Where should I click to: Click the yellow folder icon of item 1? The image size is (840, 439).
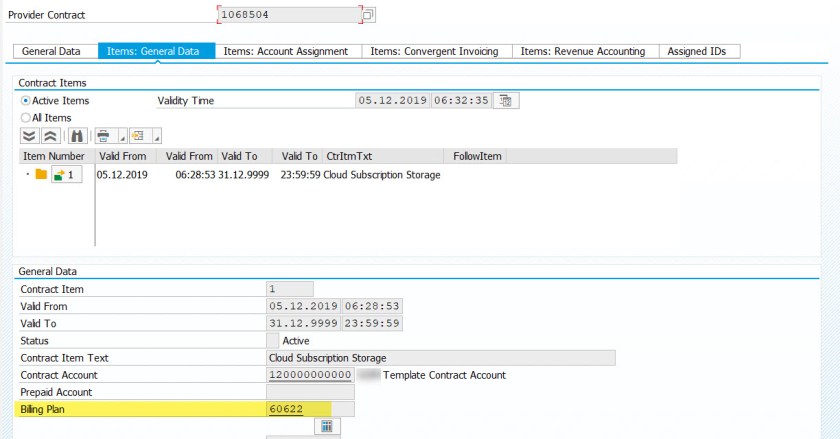coord(41,175)
